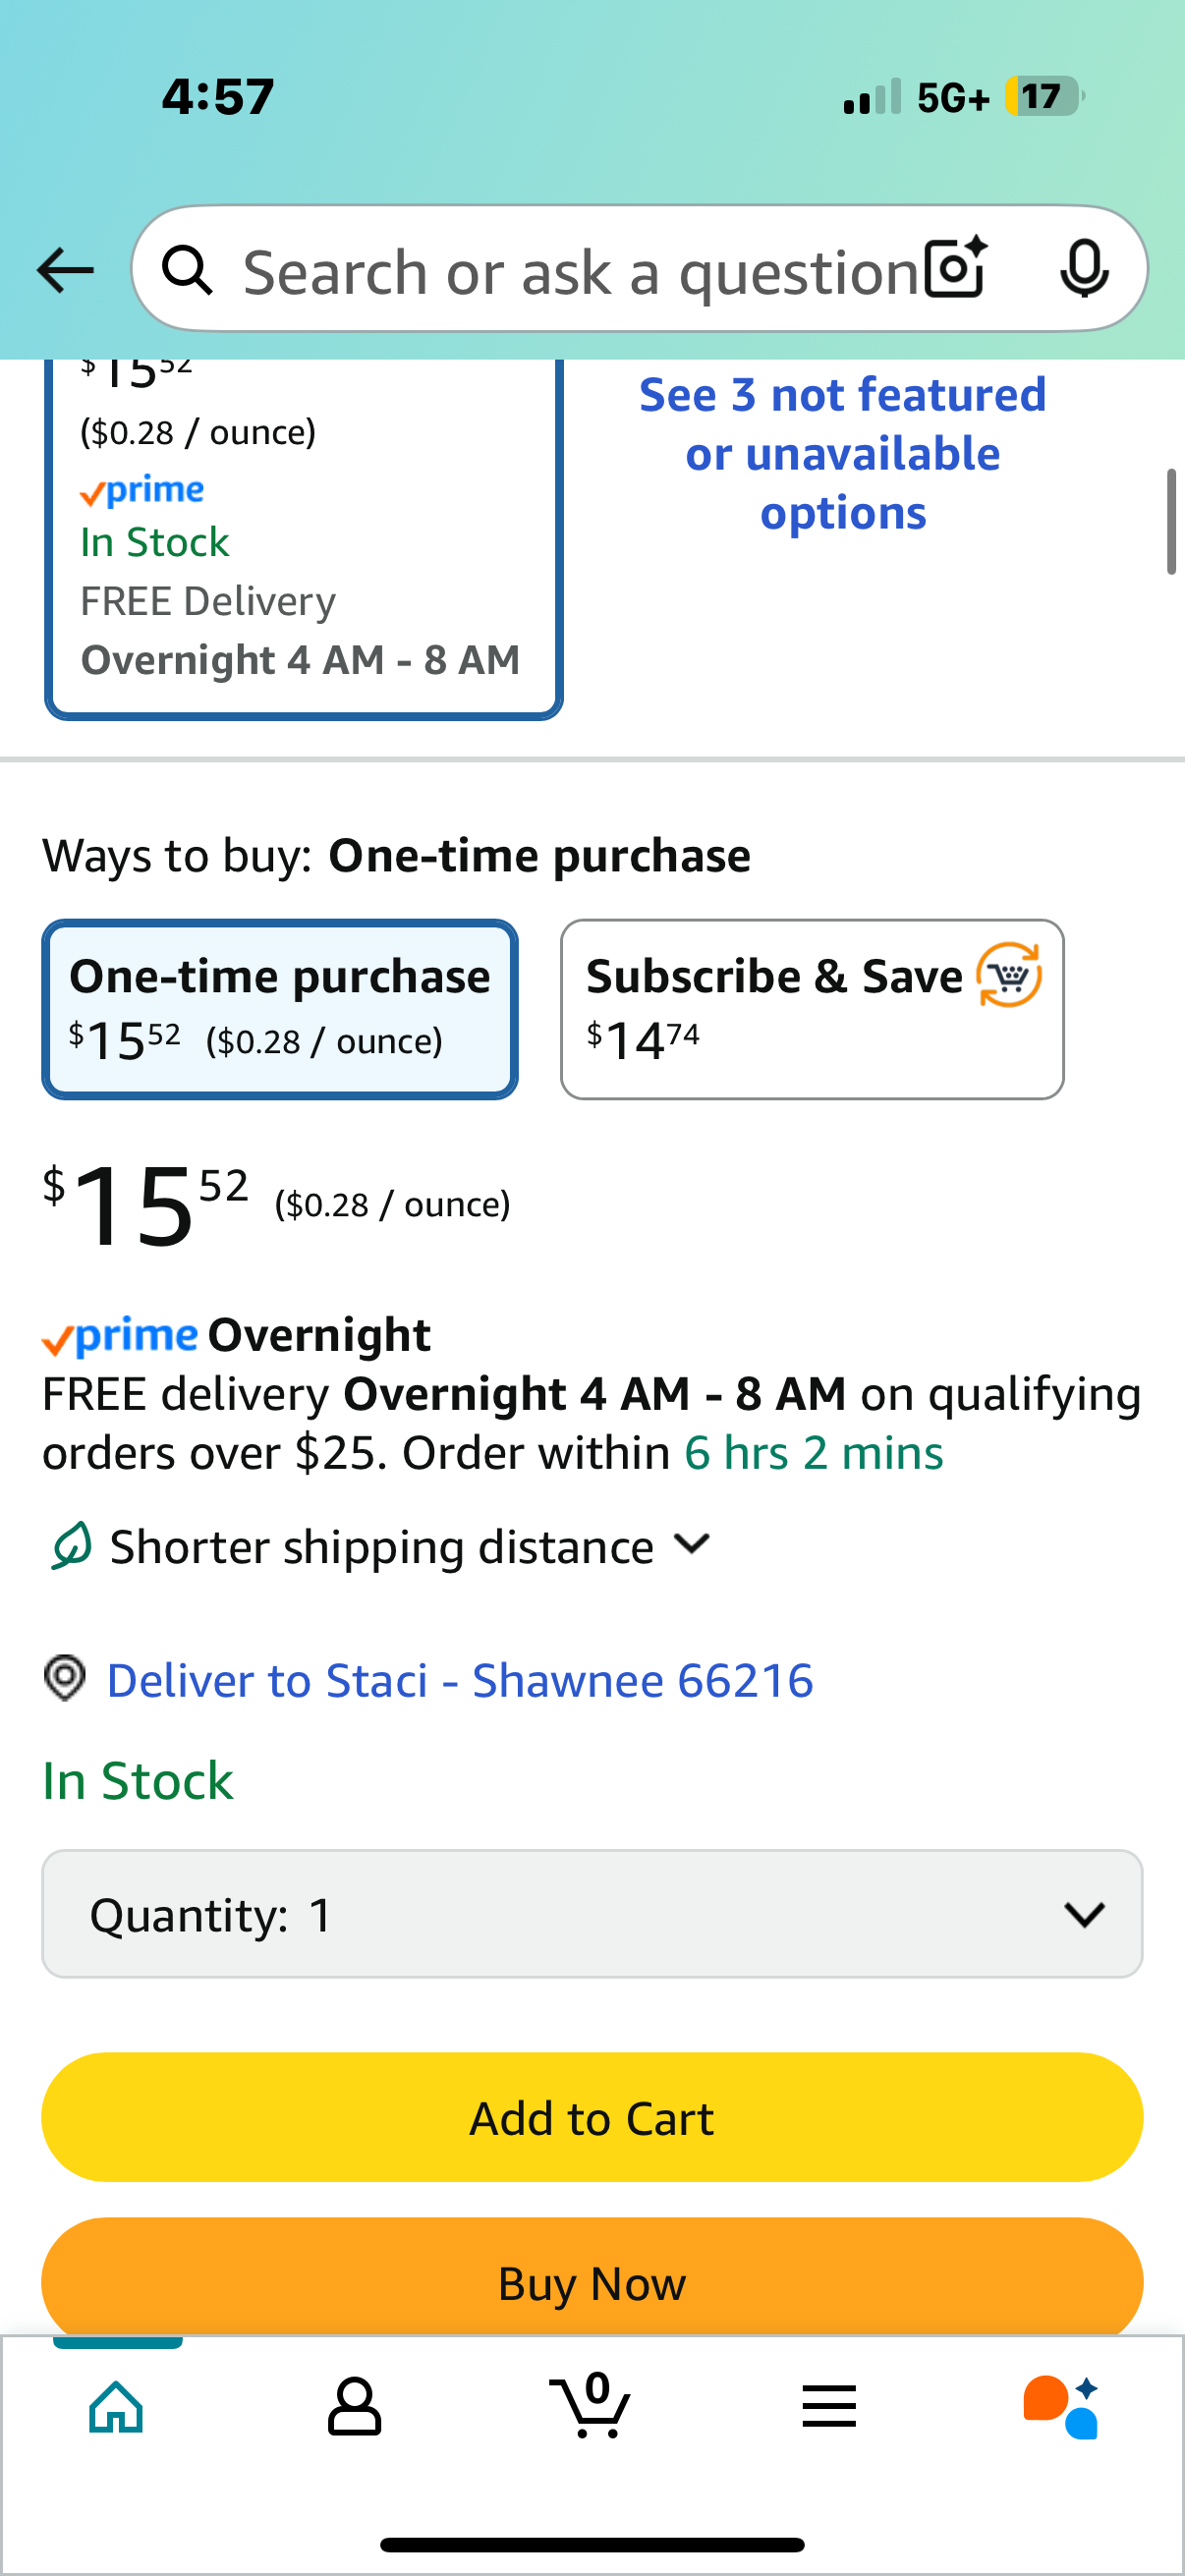The width and height of the screenshot is (1185, 2576).
Task: Open the account profile tab
Action: 354,2407
